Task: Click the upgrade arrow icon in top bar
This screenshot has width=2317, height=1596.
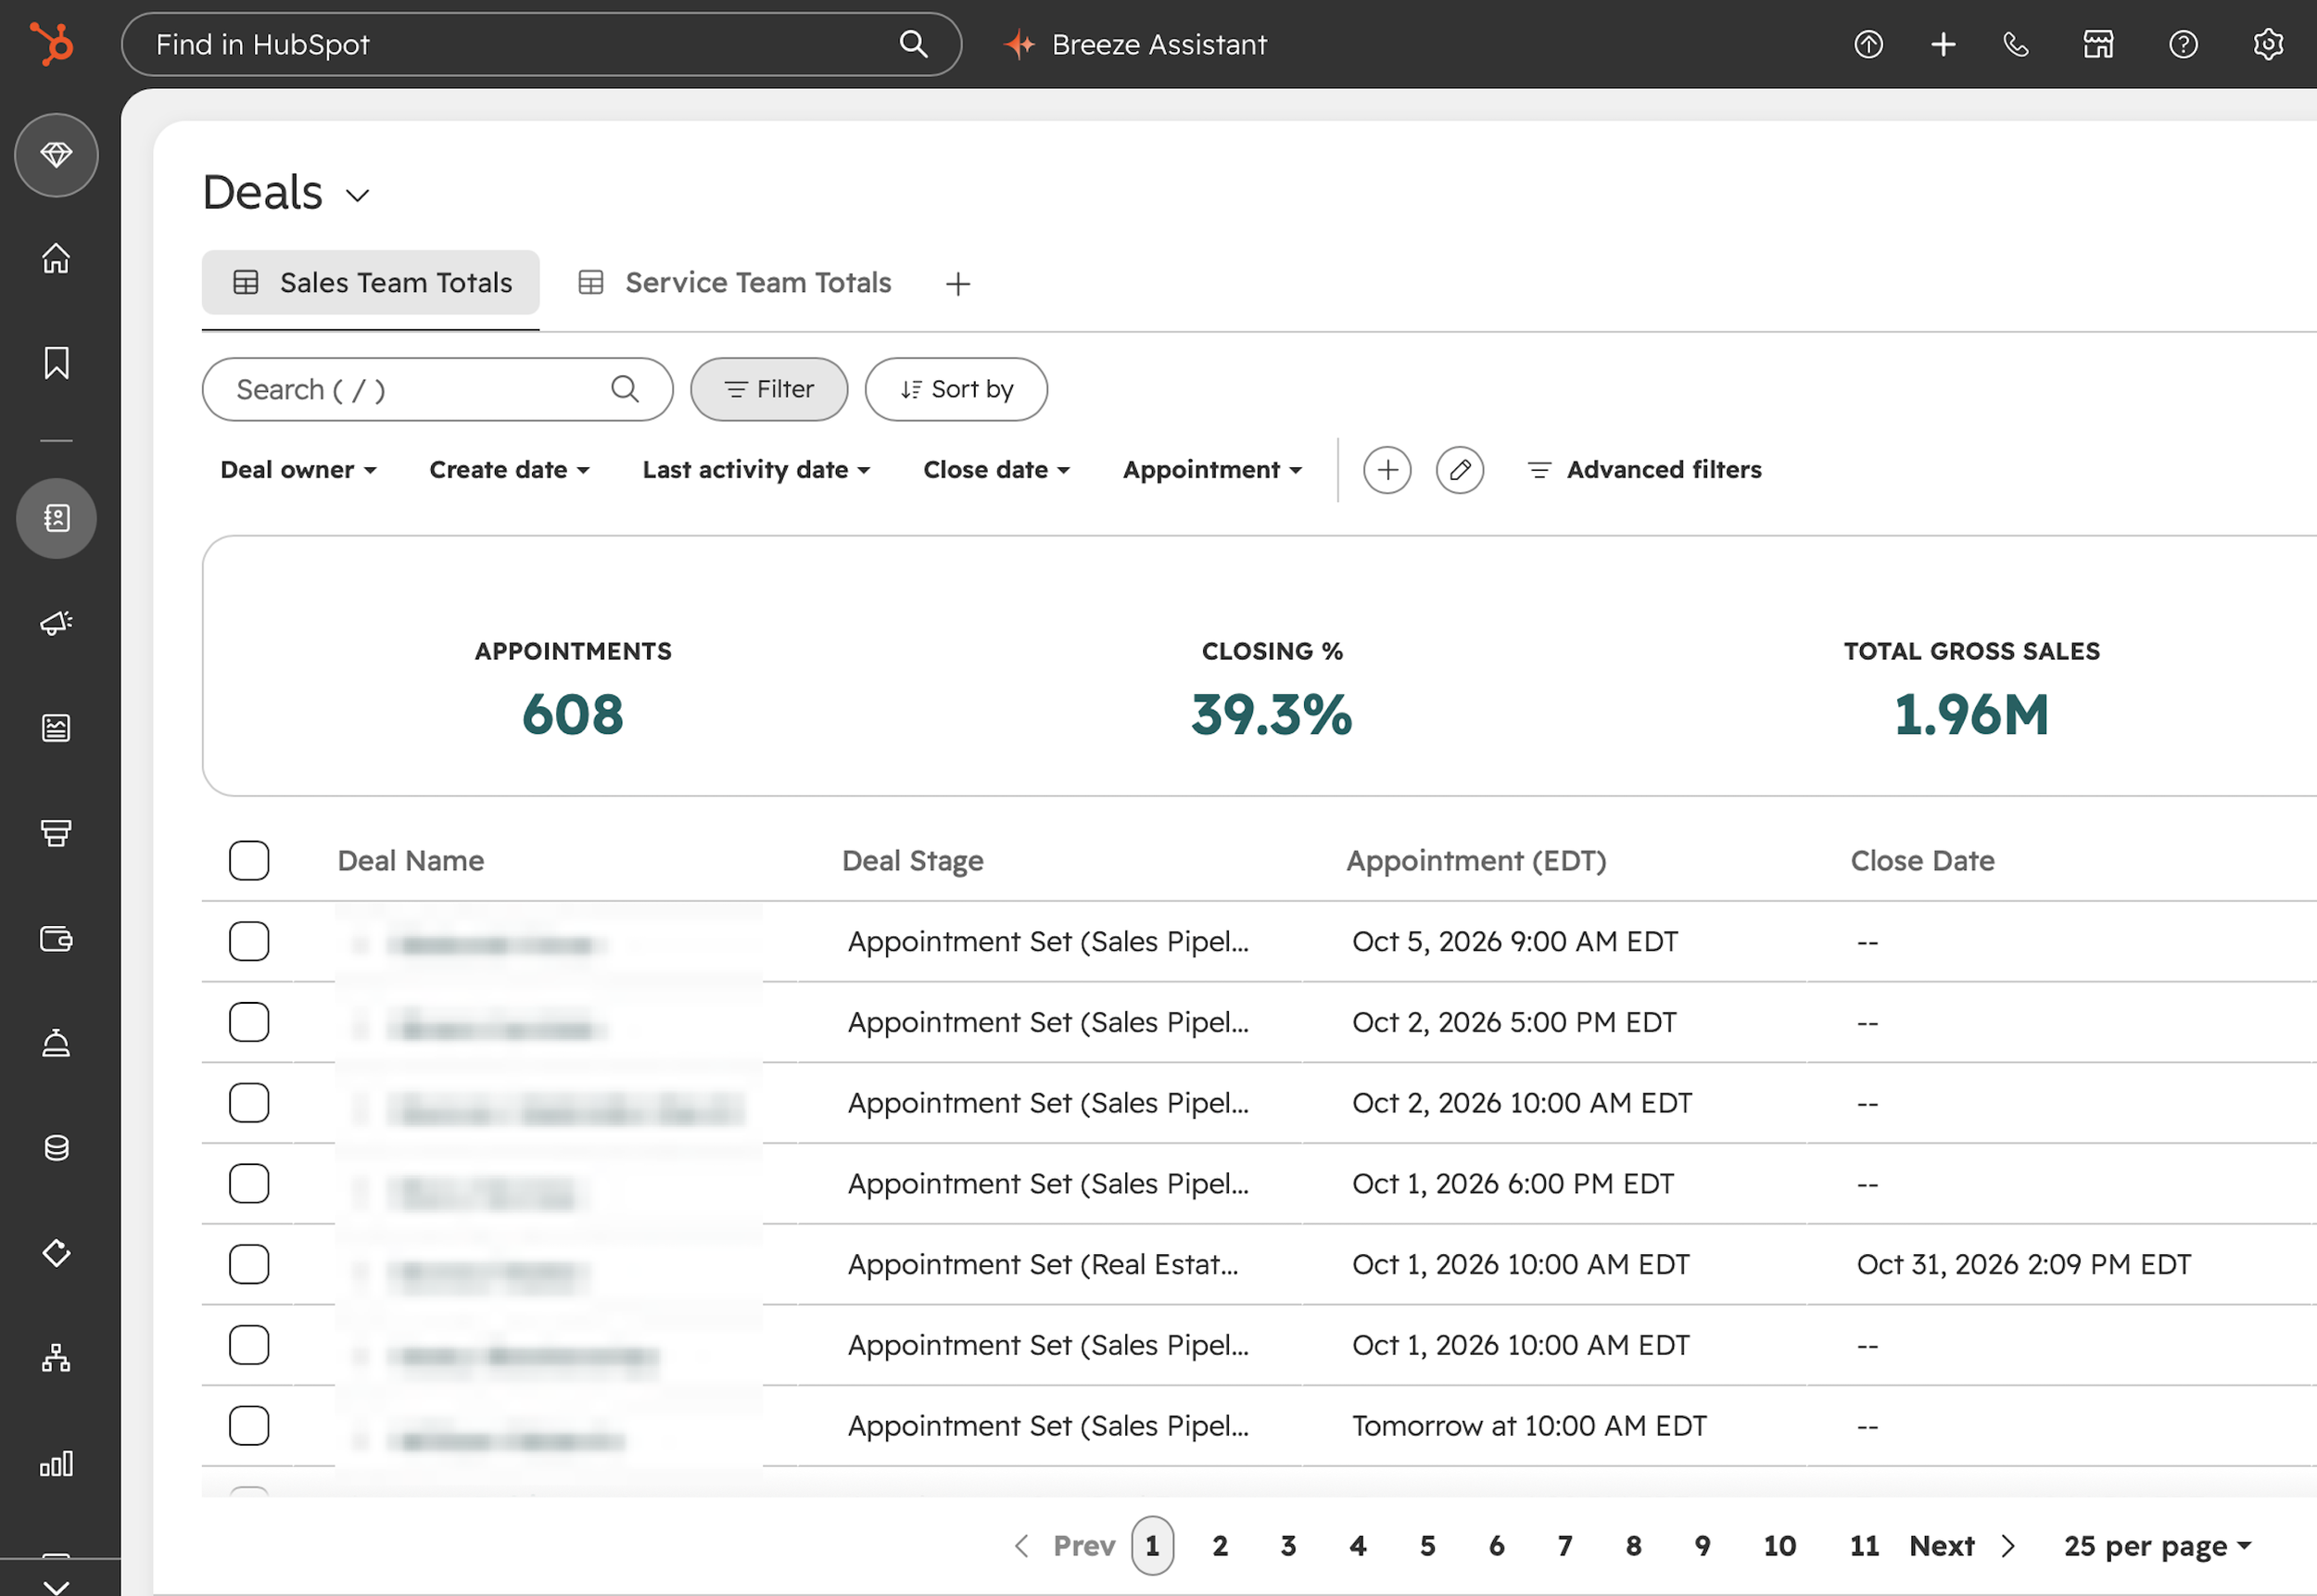Action: 1868,44
